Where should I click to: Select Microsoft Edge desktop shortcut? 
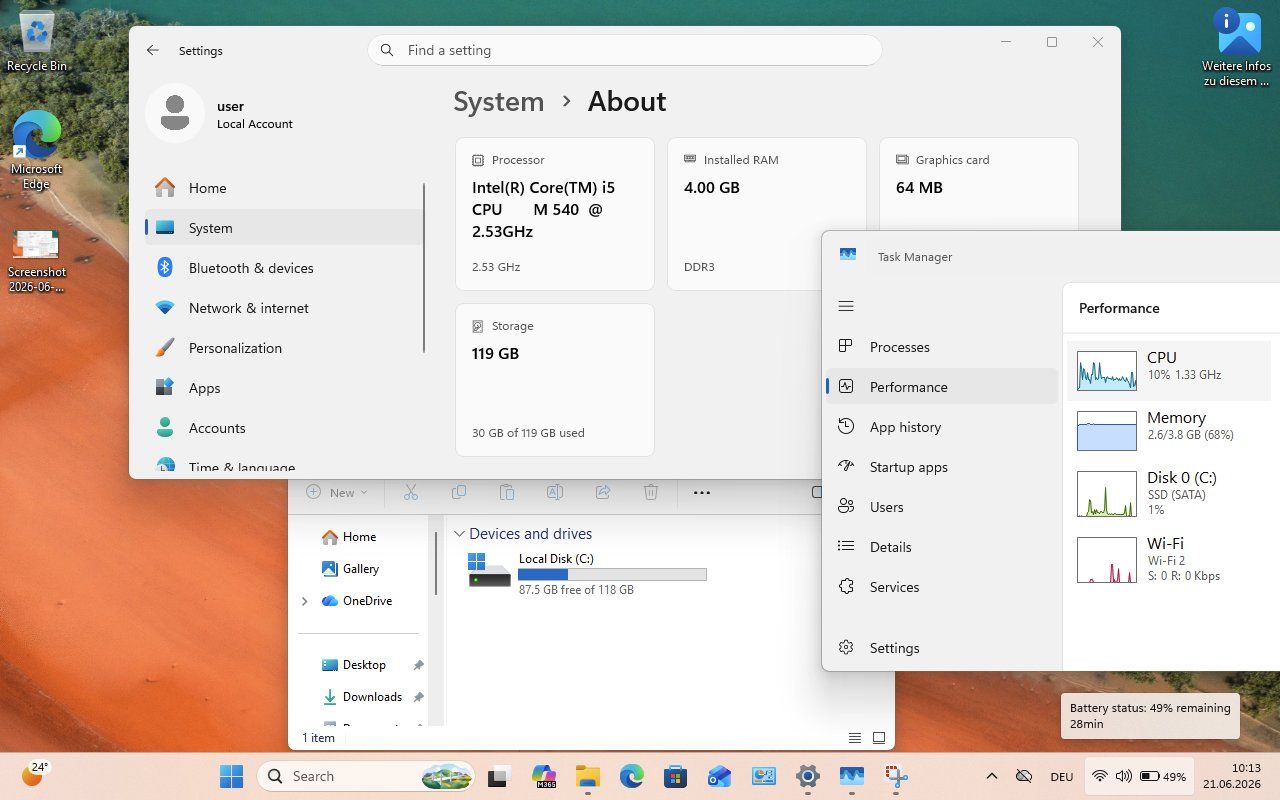coord(37,150)
